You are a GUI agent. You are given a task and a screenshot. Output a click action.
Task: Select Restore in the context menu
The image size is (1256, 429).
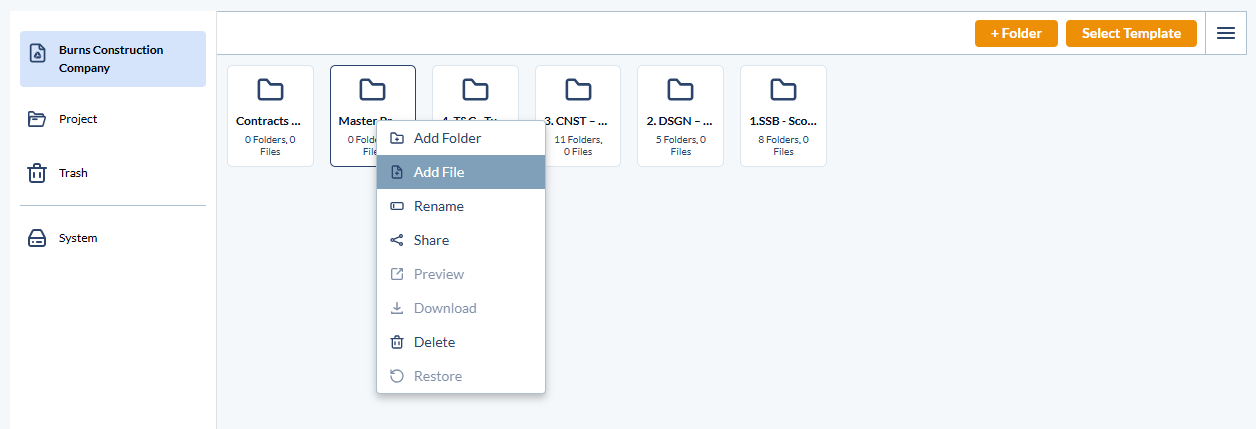click(438, 376)
